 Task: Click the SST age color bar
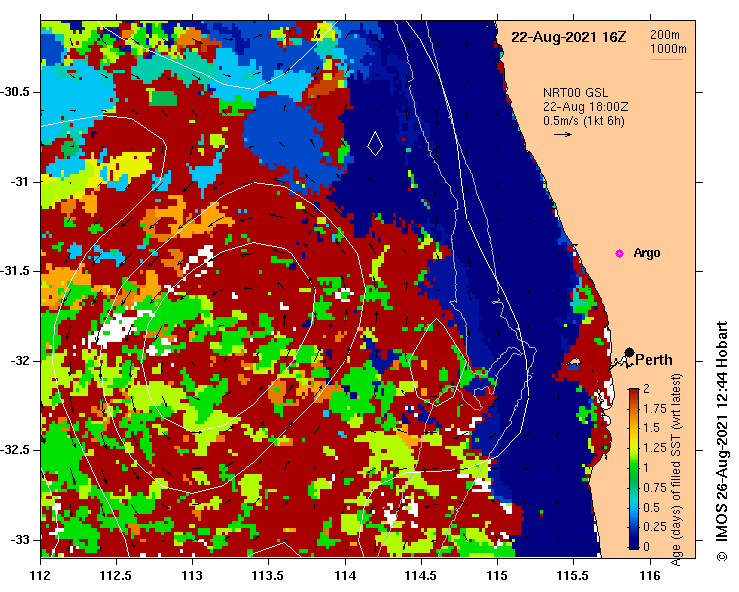pyautogui.click(x=634, y=469)
